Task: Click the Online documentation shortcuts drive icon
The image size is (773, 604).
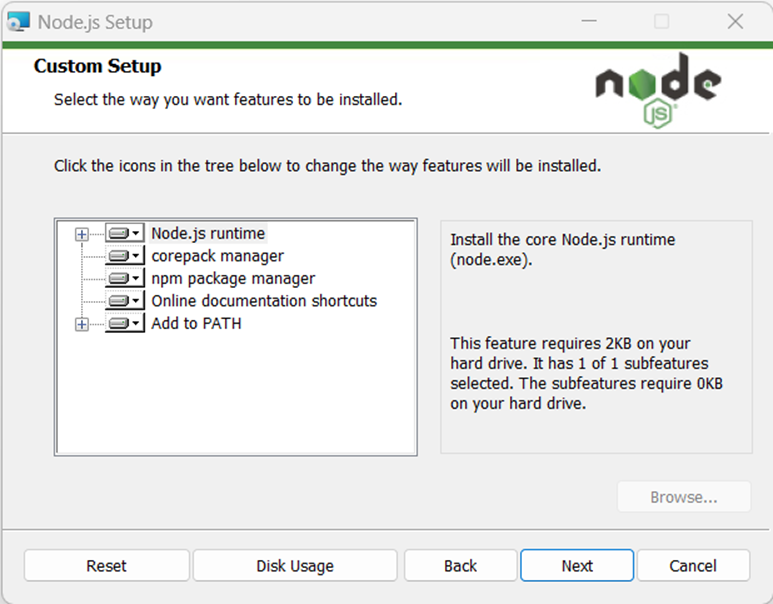Action: point(119,301)
